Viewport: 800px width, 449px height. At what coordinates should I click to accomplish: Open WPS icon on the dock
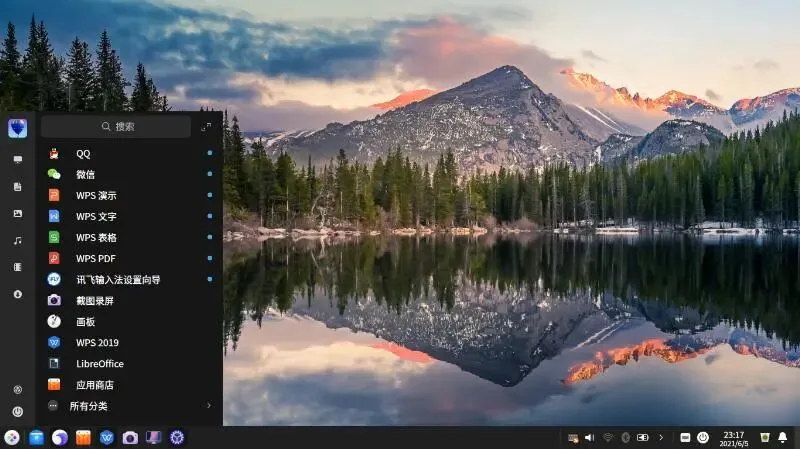(107, 438)
